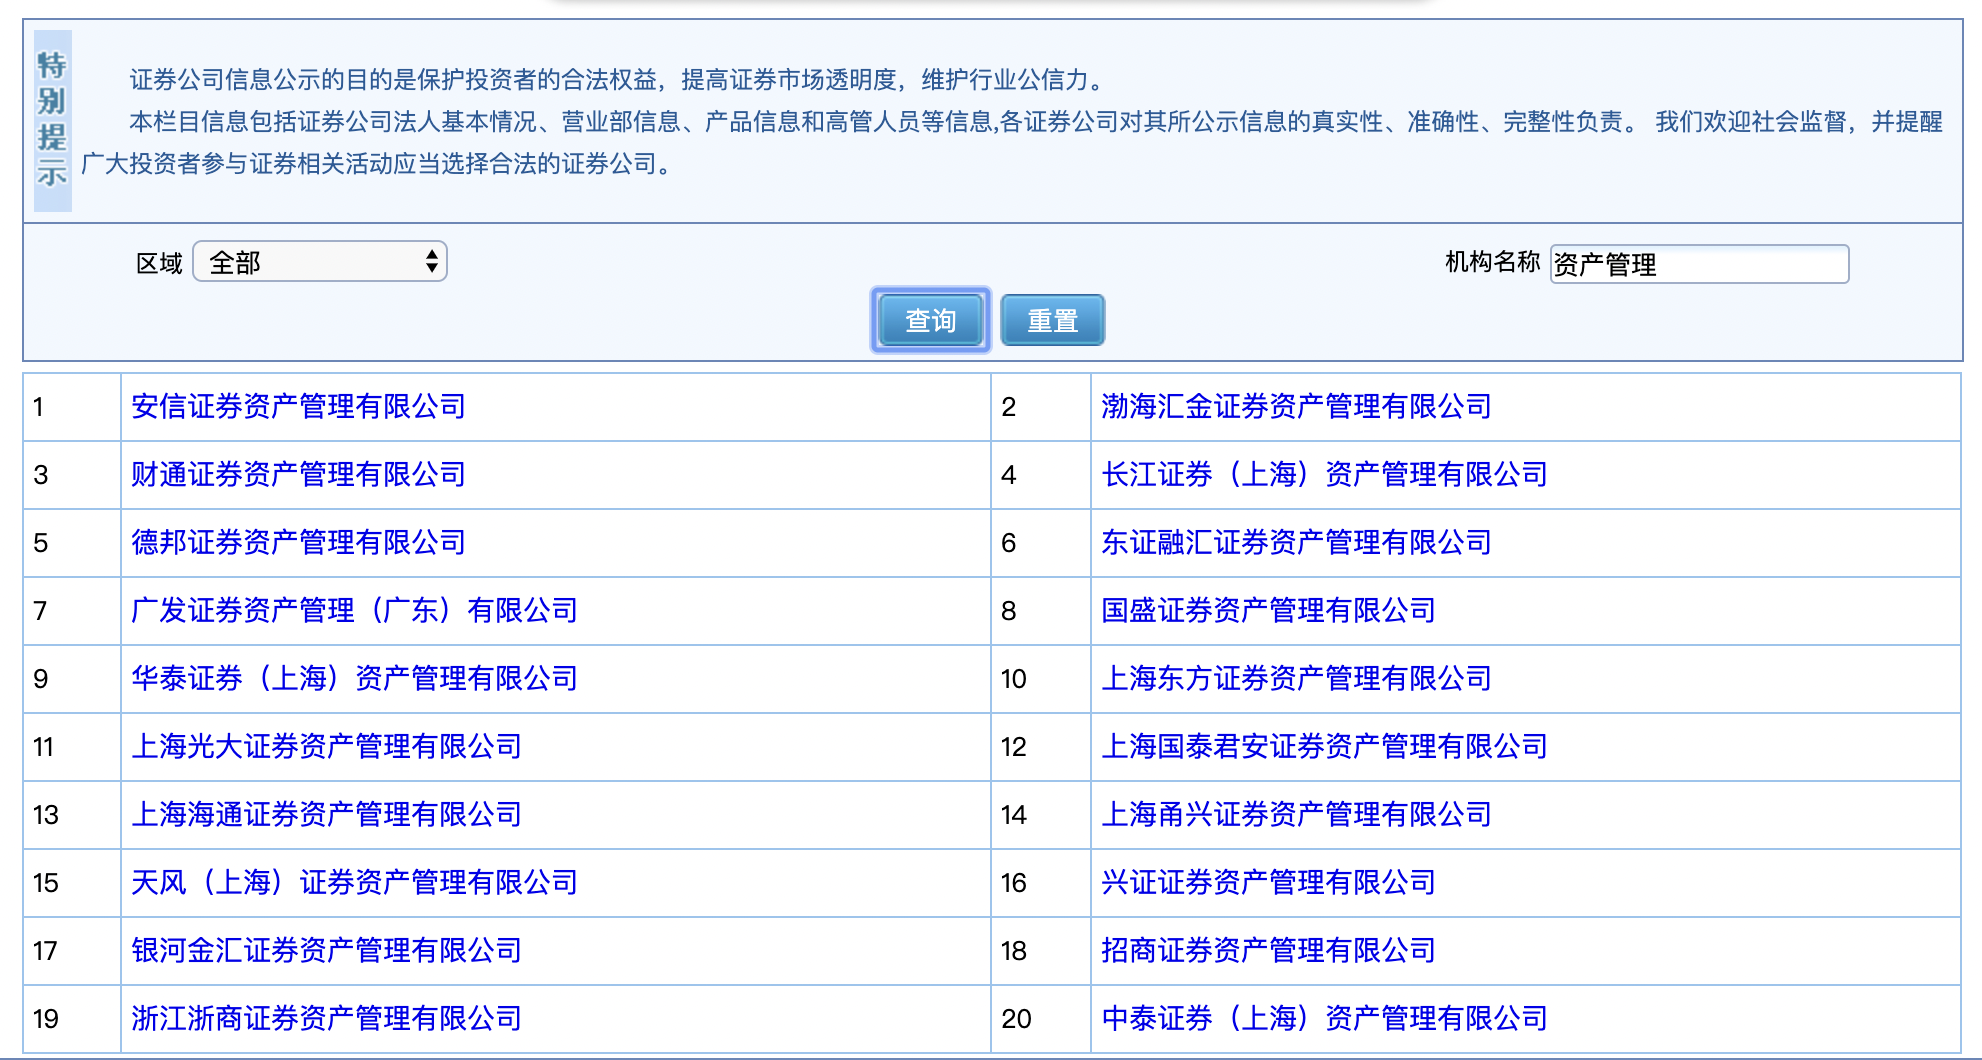Screen dimensions: 1982x1060
Task: View 华泰证券（上海）资产管理有限公司
Action: [x=354, y=678]
